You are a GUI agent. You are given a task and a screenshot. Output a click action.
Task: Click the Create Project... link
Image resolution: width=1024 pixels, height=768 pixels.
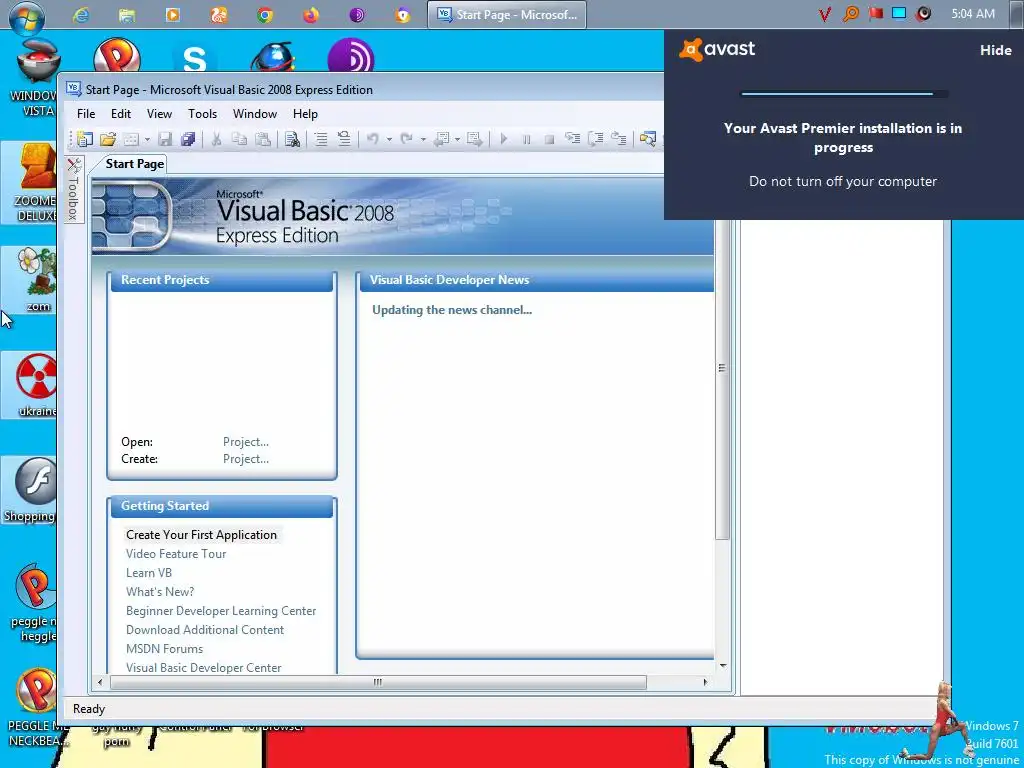coord(246,459)
